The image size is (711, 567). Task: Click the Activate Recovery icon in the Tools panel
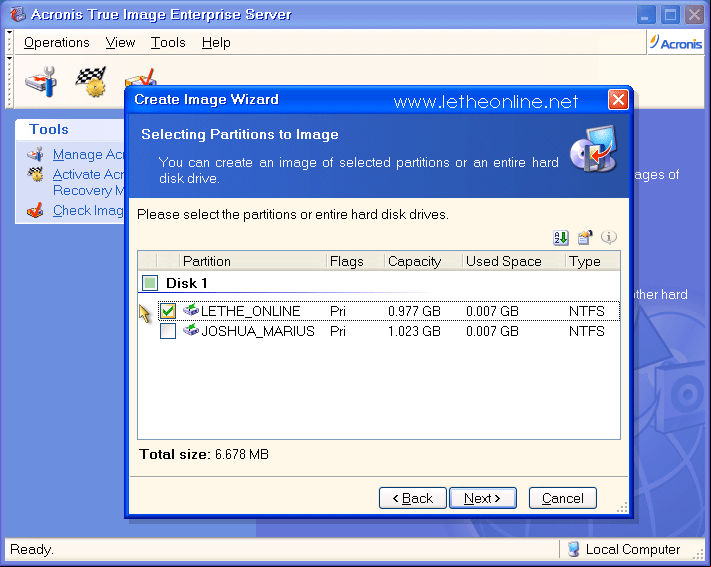[x=35, y=174]
